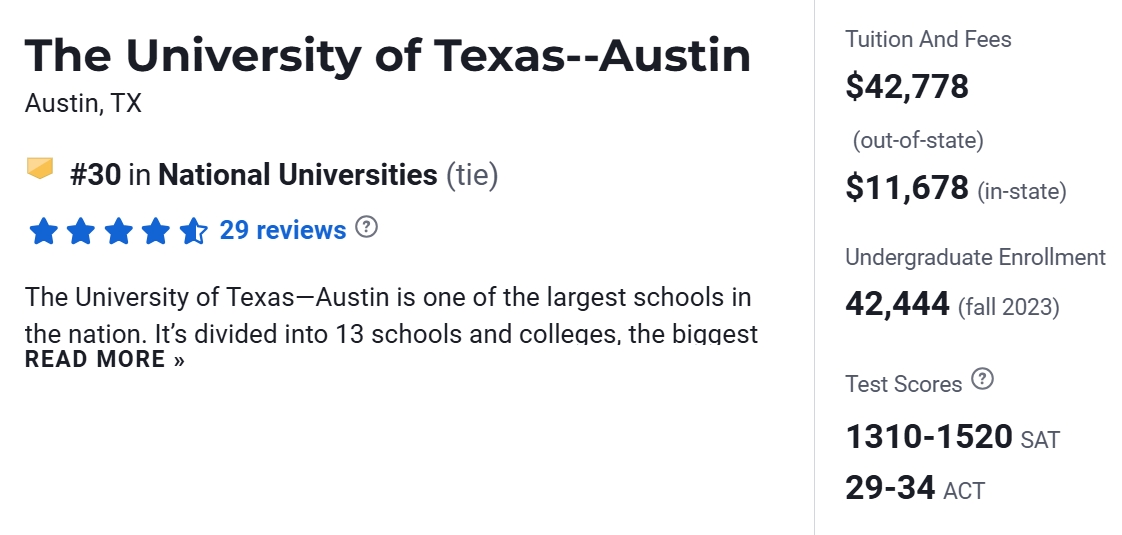Screen dimensions: 1122x535
Task: Click the $42,778 out-of-state tuition figure
Action: [x=907, y=87]
